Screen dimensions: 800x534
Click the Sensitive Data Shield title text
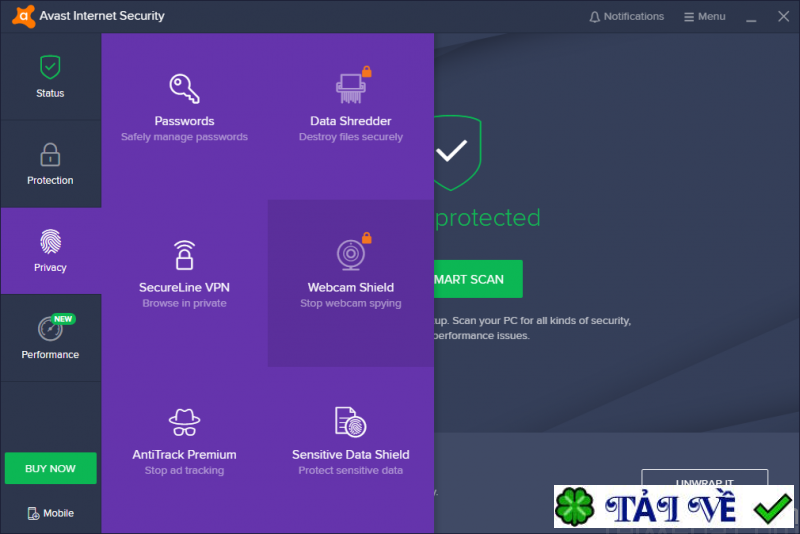click(351, 454)
